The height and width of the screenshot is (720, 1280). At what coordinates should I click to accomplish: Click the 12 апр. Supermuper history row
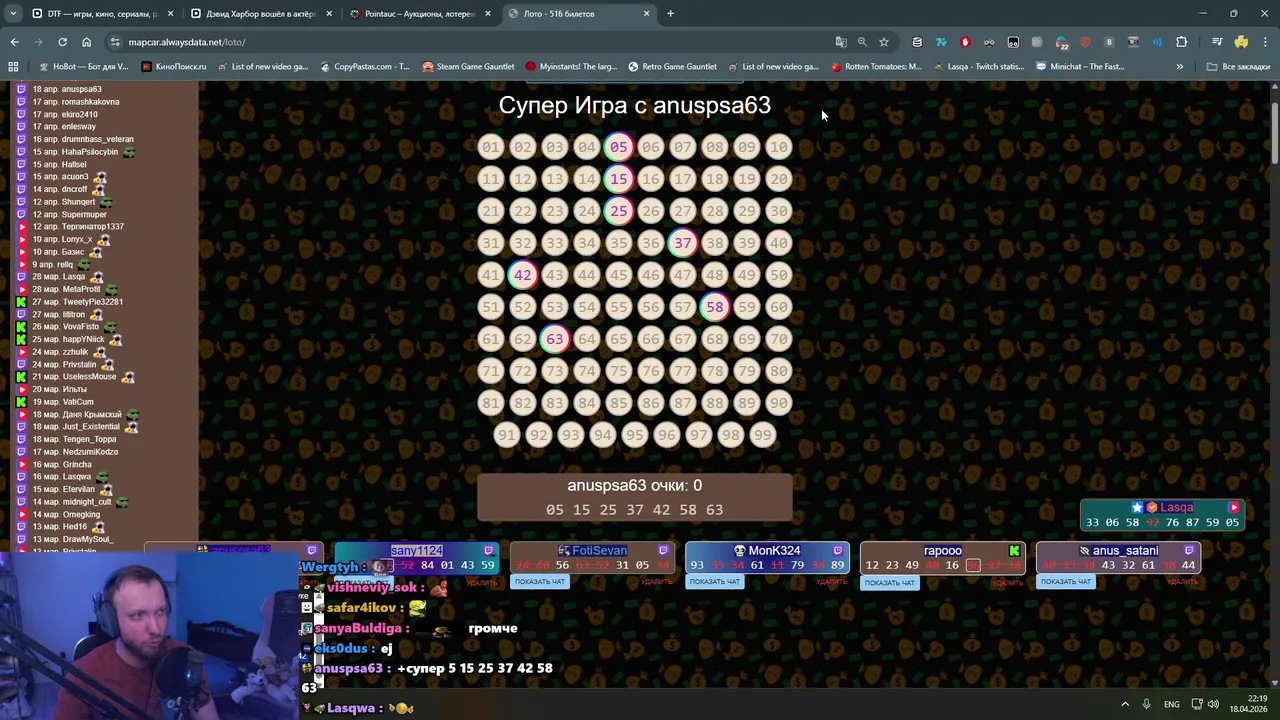pos(69,214)
